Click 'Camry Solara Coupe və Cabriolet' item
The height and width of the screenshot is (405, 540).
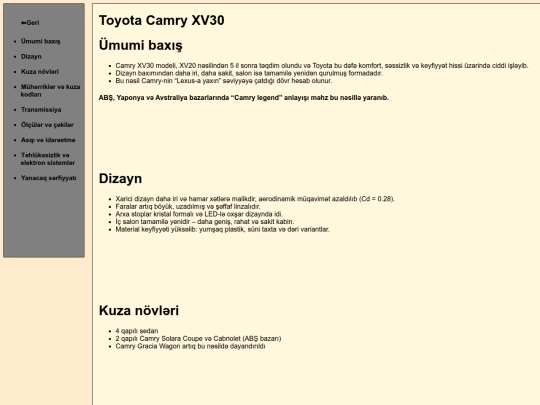(x=198, y=339)
